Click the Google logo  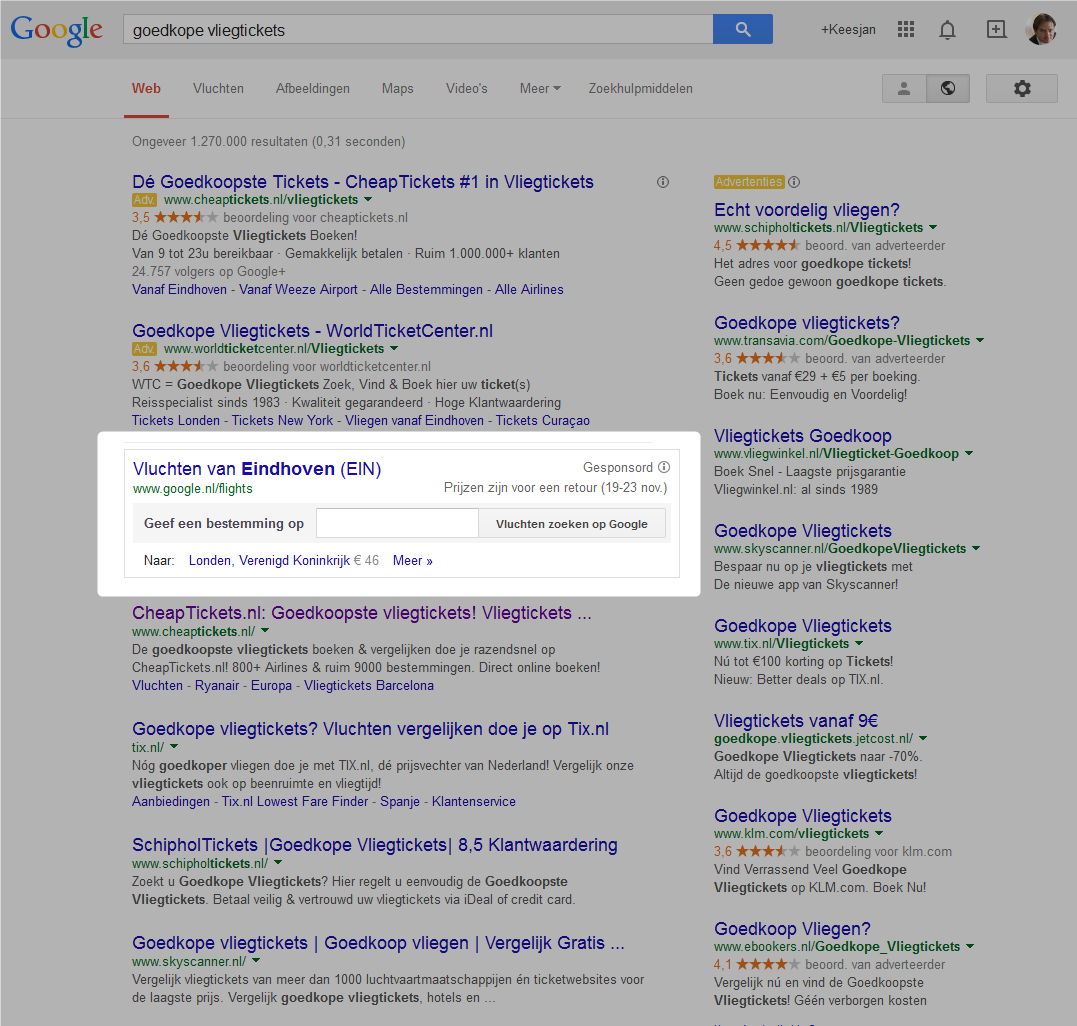[56, 30]
